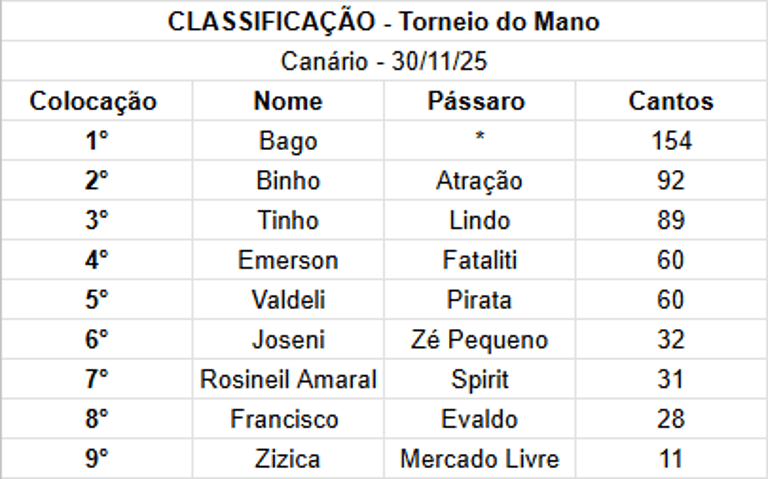Image resolution: width=768 pixels, height=479 pixels.
Task: Click the Pássaro header cell
Action: 480,101
